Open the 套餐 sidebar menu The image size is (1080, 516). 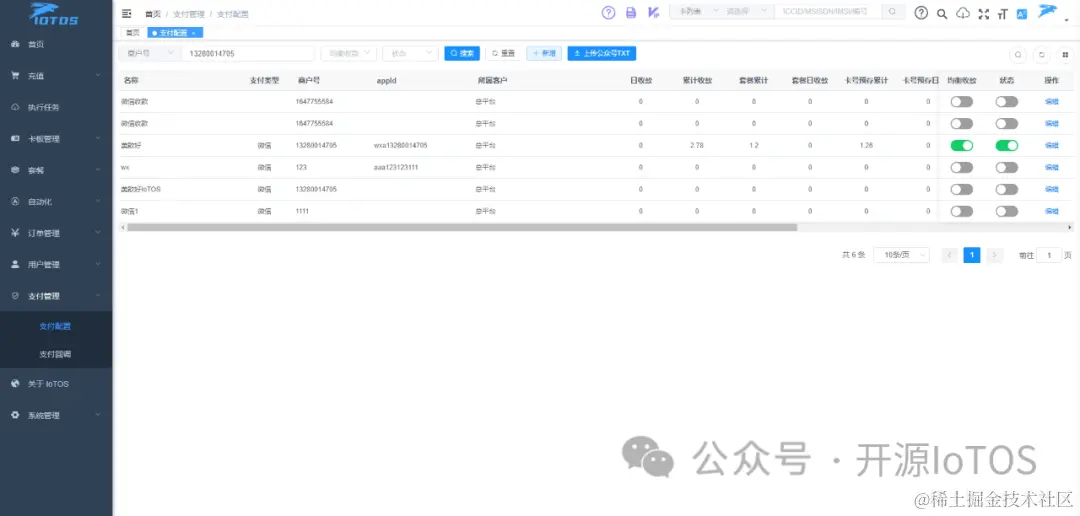click(x=55, y=170)
